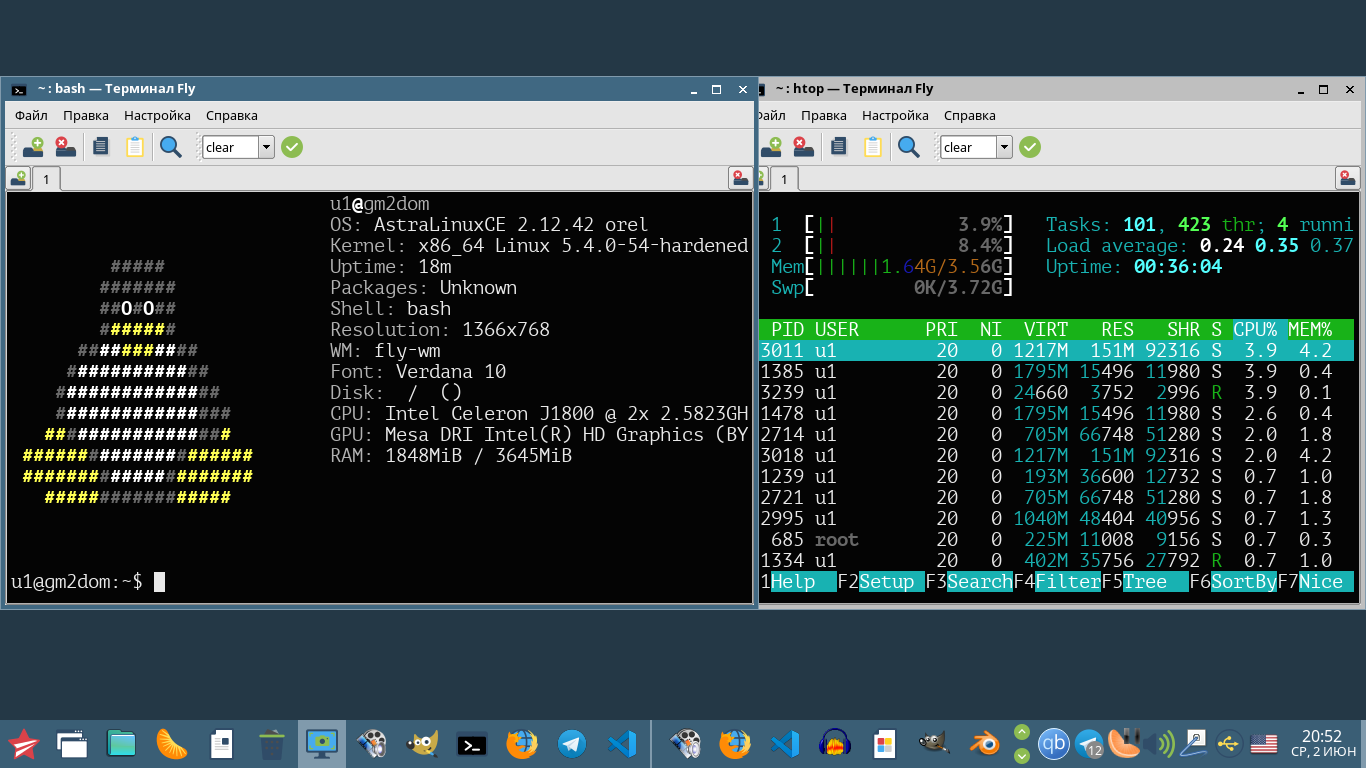This screenshot has height=768, width=1366.
Task: Click the close tab toolbar icon in the htop window
Action: (803, 147)
